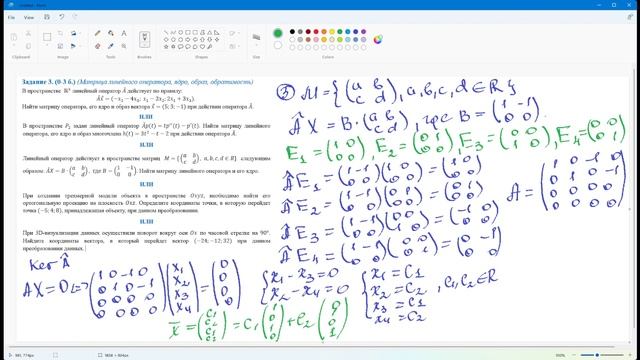The height and width of the screenshot is (360, 640).
Task: Pick the Curve shape
Action: (x=173, y=32)
